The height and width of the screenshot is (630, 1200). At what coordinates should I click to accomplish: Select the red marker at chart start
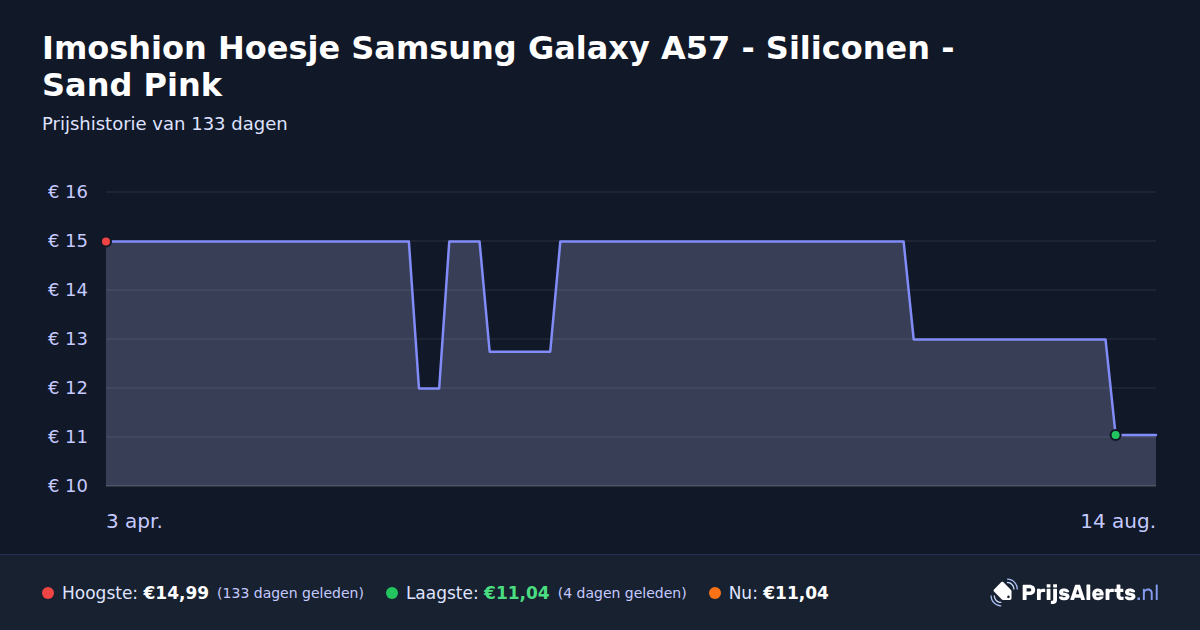tap(106, 241)
